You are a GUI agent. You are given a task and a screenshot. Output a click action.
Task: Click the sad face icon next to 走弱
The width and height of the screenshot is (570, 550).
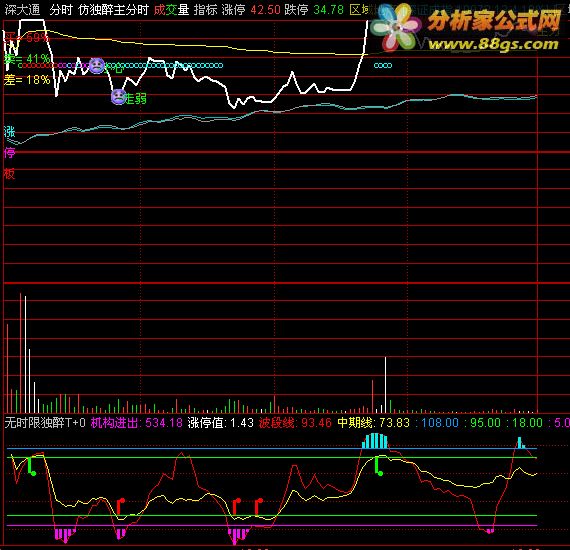pyautogui.click(x=118, y=97)
